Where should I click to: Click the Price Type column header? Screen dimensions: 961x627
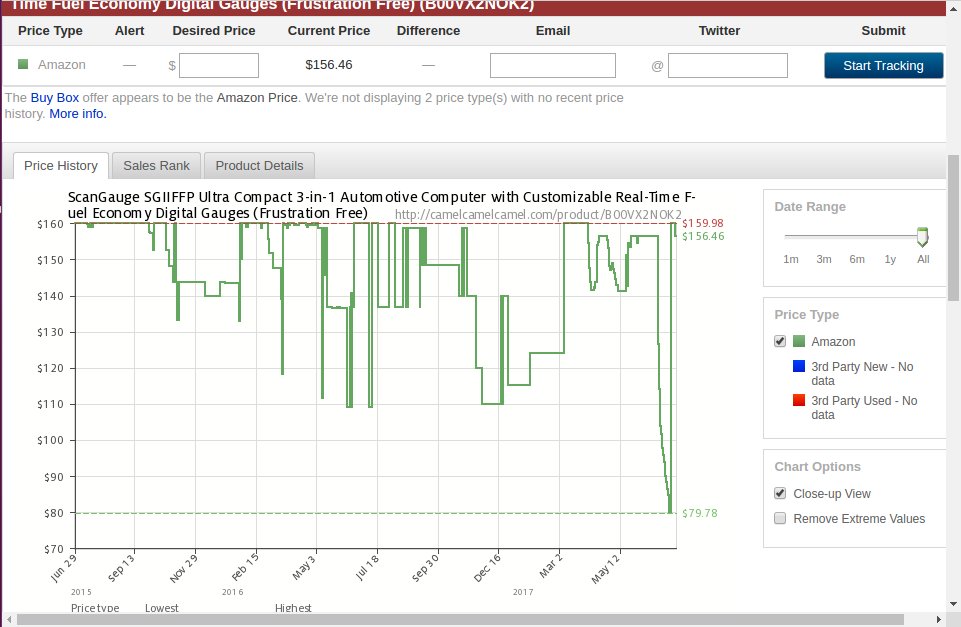(50, 31)
